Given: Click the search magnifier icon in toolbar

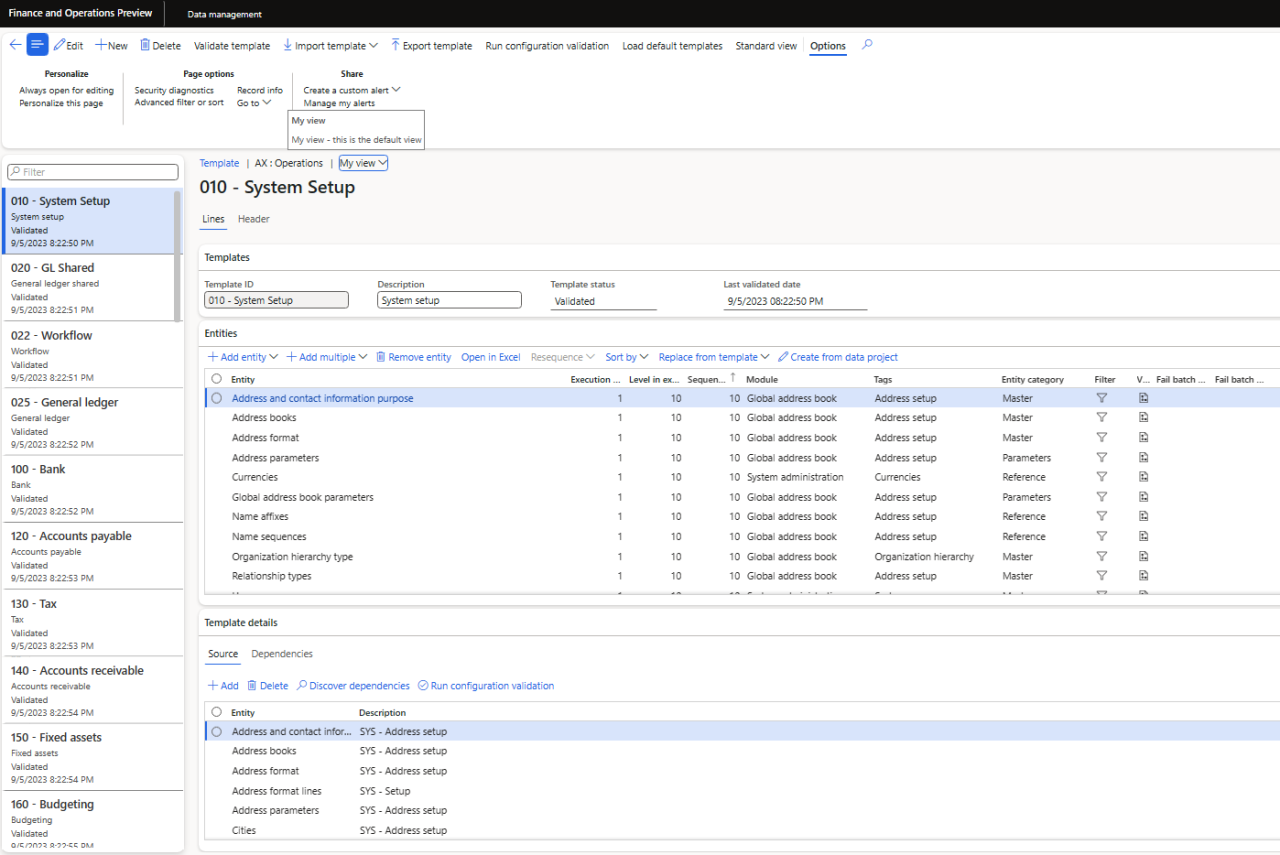Looking at the screenshot, I should (x=867, y=45).
